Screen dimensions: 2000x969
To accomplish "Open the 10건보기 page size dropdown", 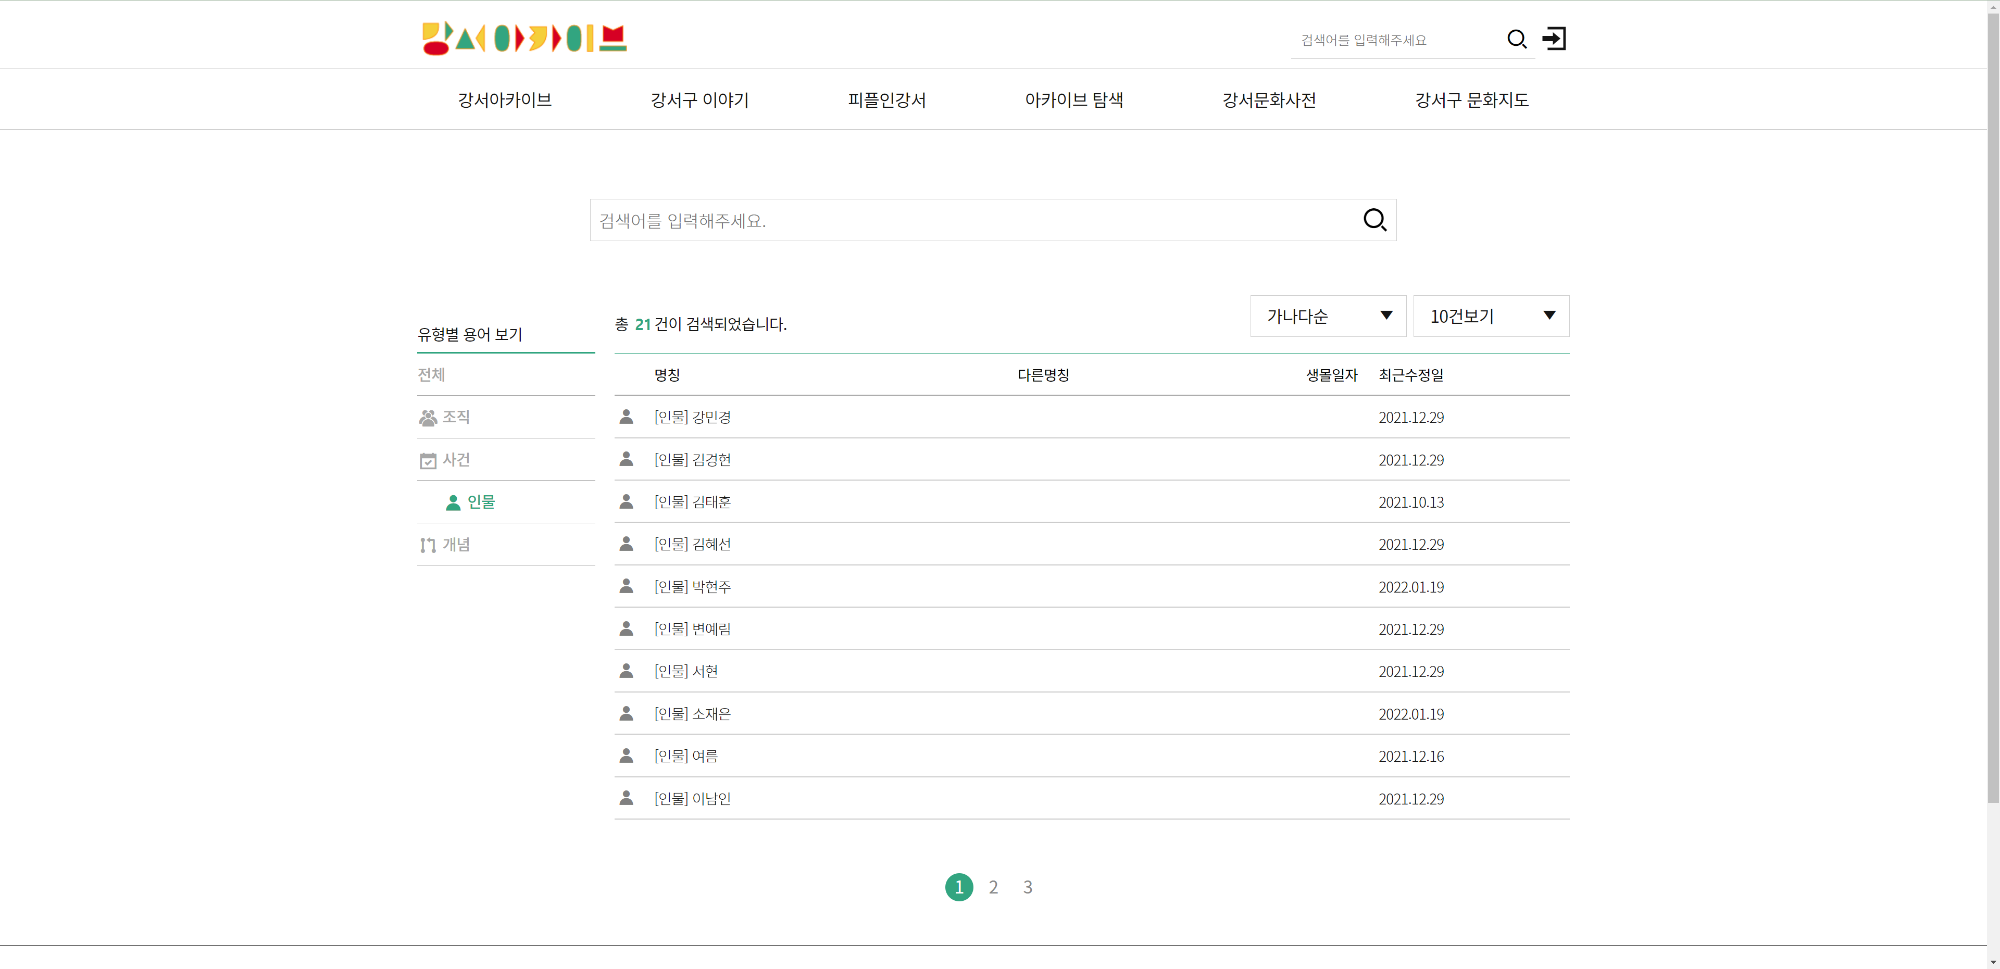I will [1490, 316].
